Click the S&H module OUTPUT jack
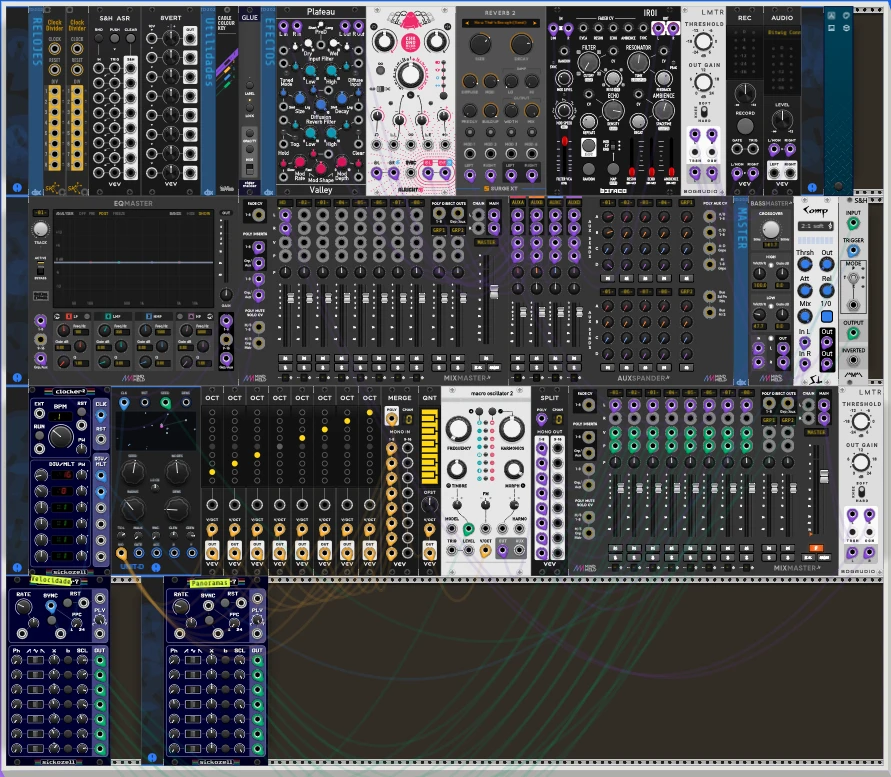Viewport: 891px width, 777px height. coord(853,334)
